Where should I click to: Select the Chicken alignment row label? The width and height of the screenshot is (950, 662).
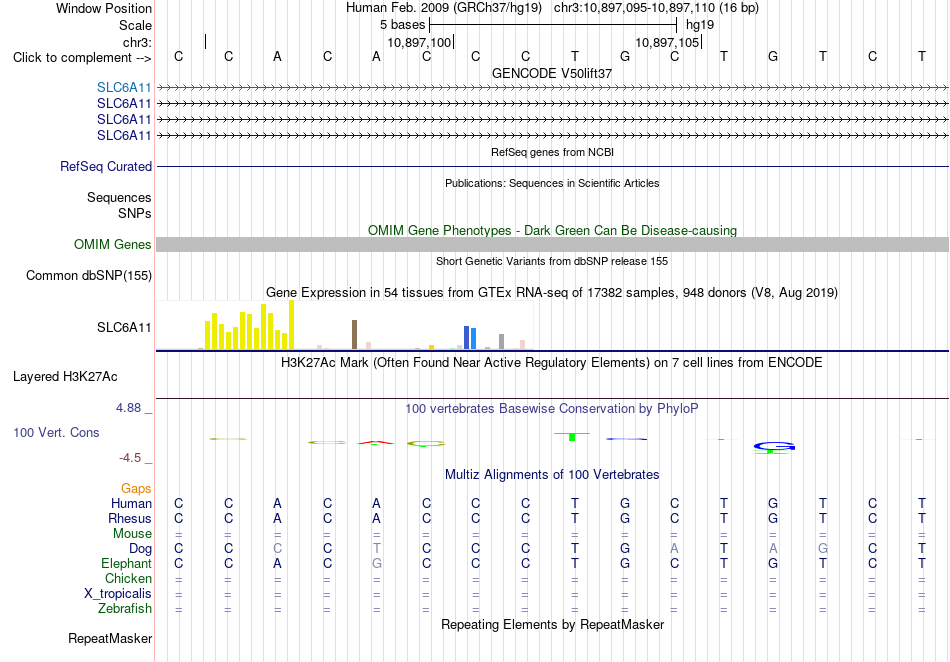click(x=128, y=579)
